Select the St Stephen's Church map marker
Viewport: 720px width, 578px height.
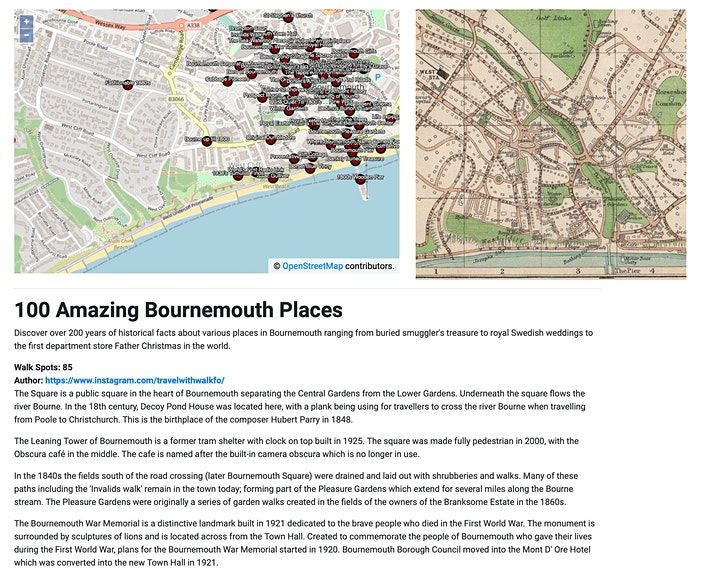click(287, 17)
